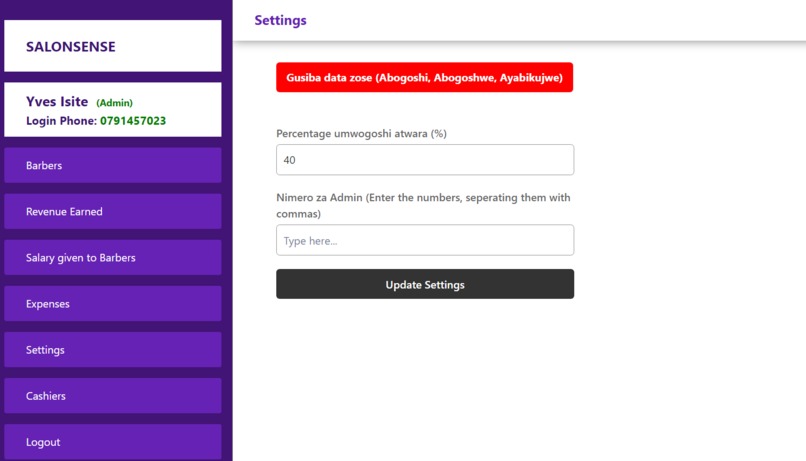
Task: Click the Update Settings button
Action: (425, 284)
